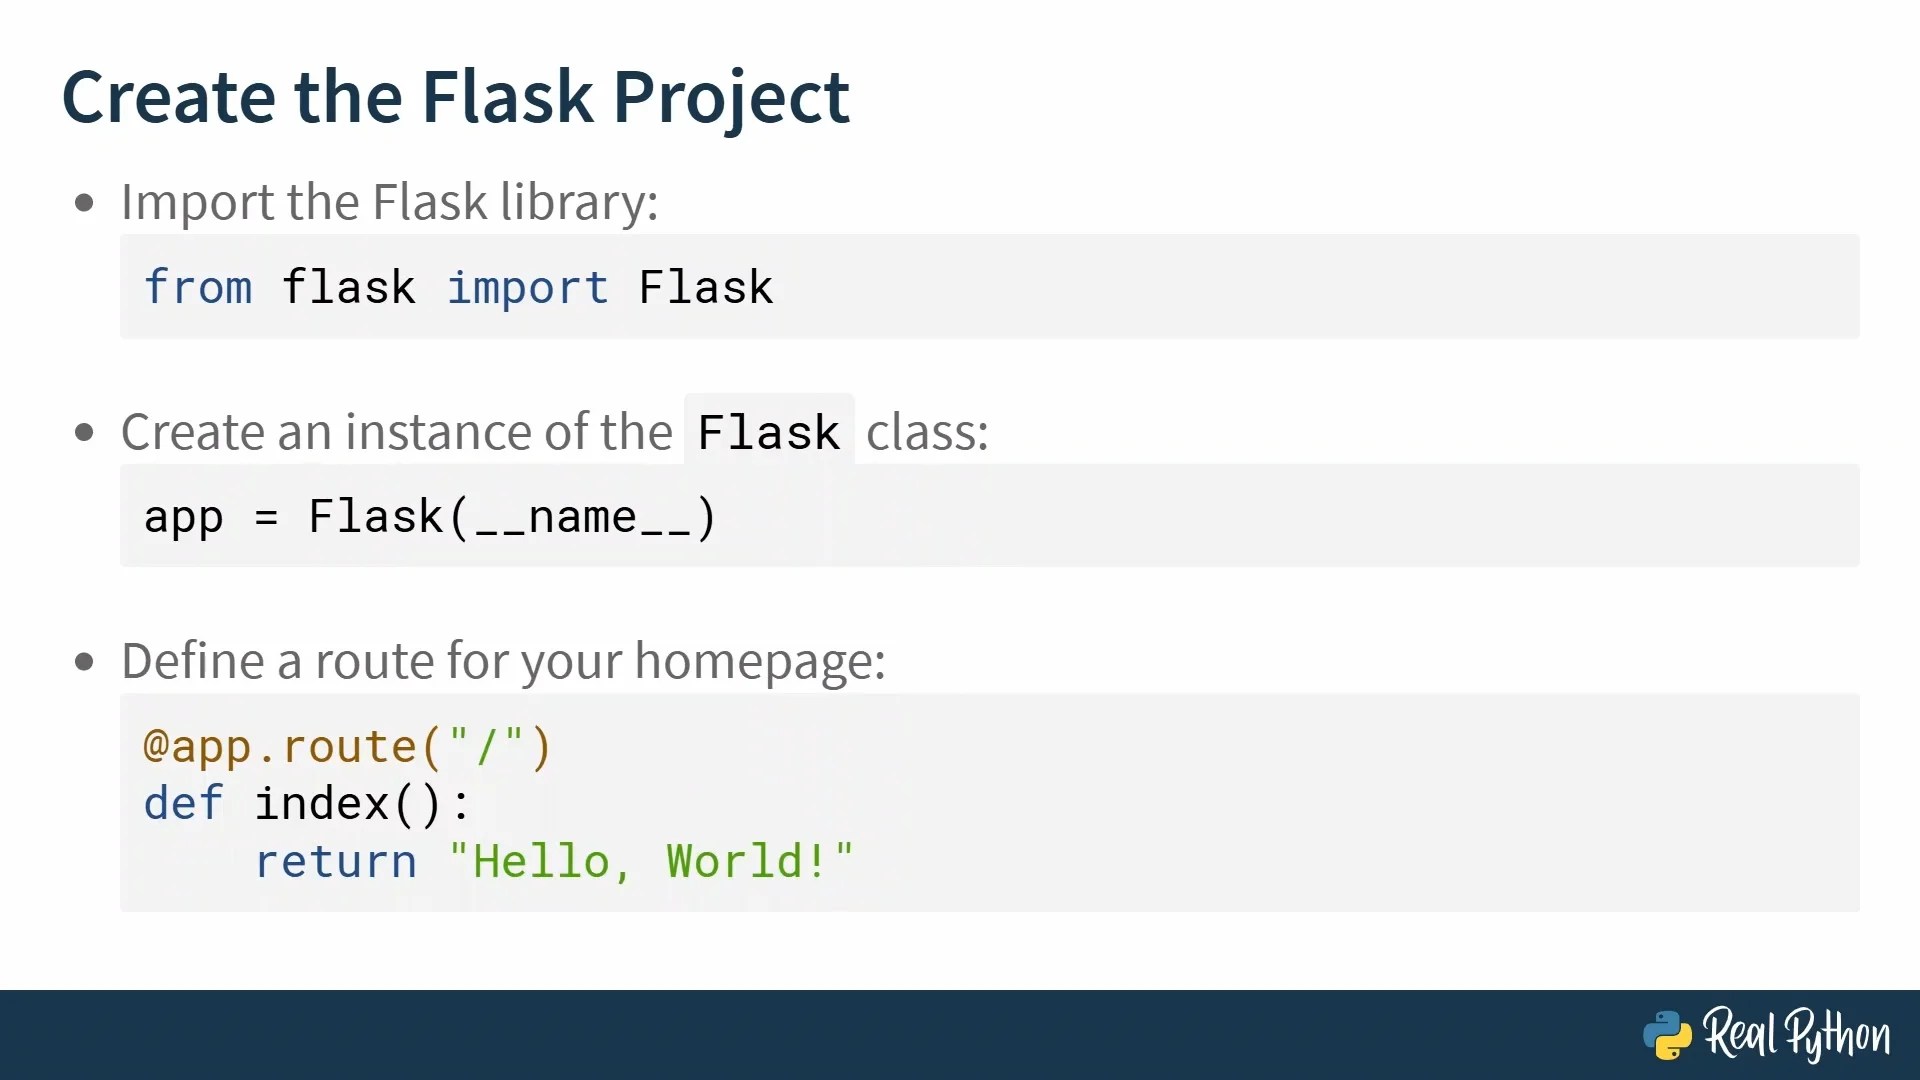Click the '@app.route("/")' decorator line
Image resolution: width=1920 pixels, height=1080 pixels.
pos(347,747)
